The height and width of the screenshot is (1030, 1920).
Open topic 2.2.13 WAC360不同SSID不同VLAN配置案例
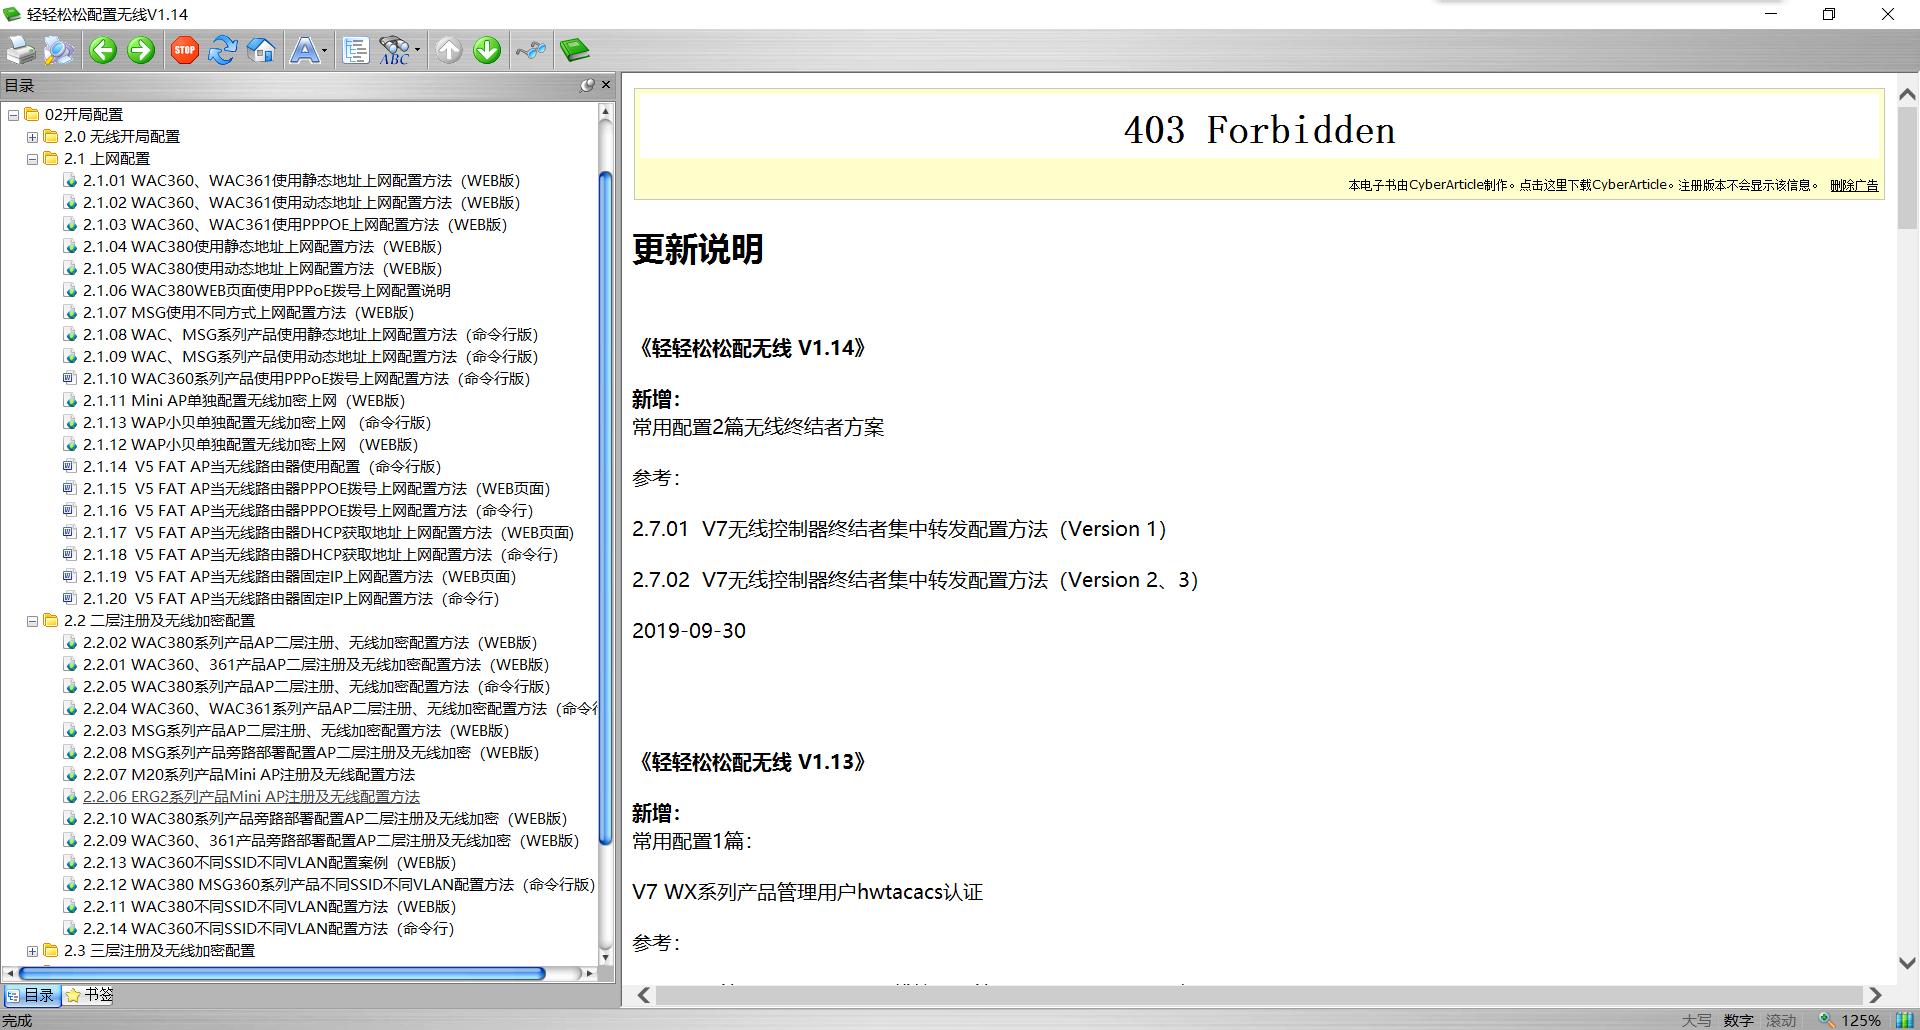[269, 863]
